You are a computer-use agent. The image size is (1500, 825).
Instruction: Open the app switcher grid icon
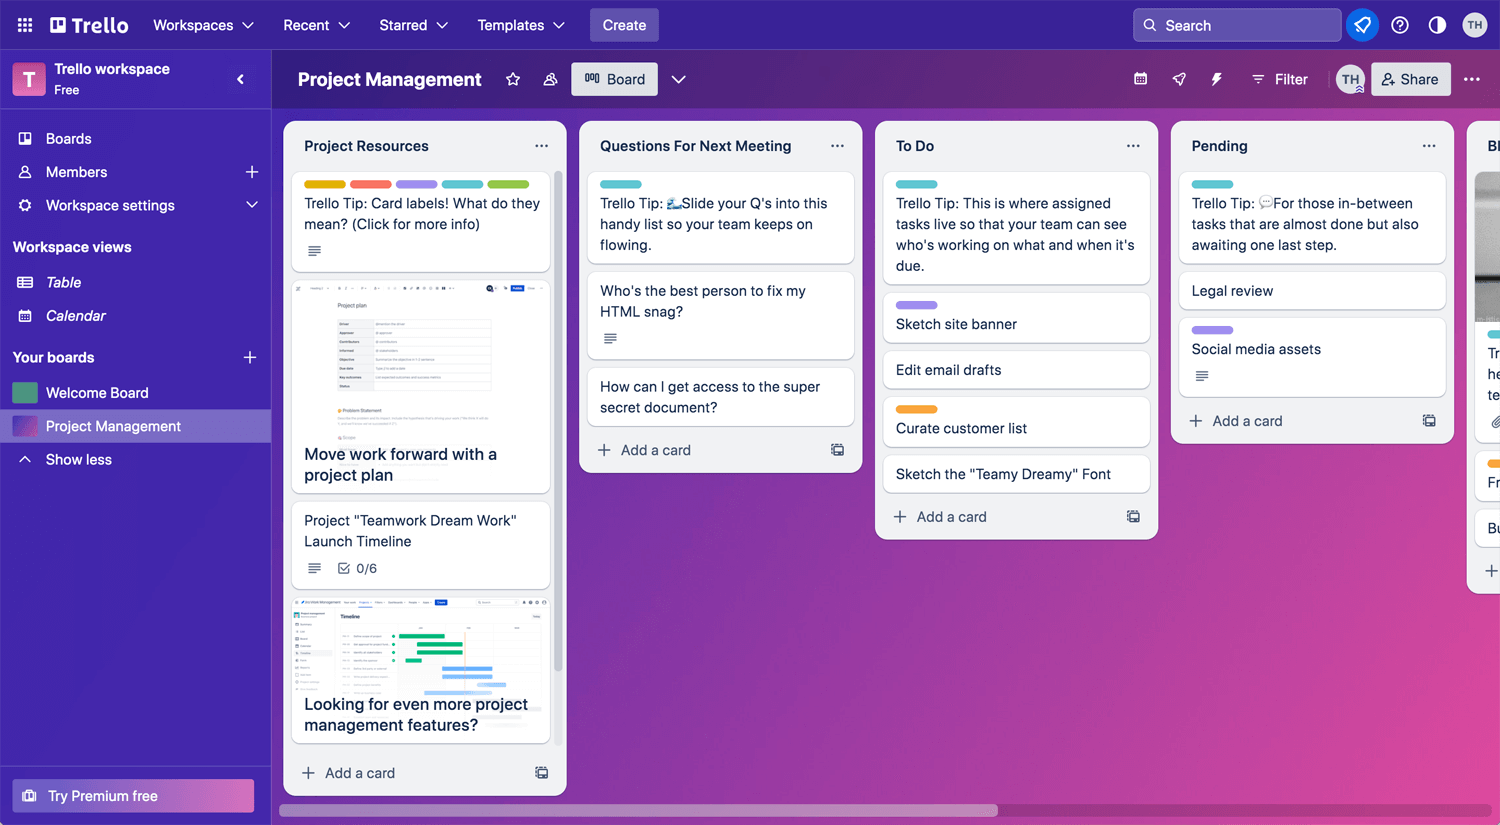click(x=25, y=25)
